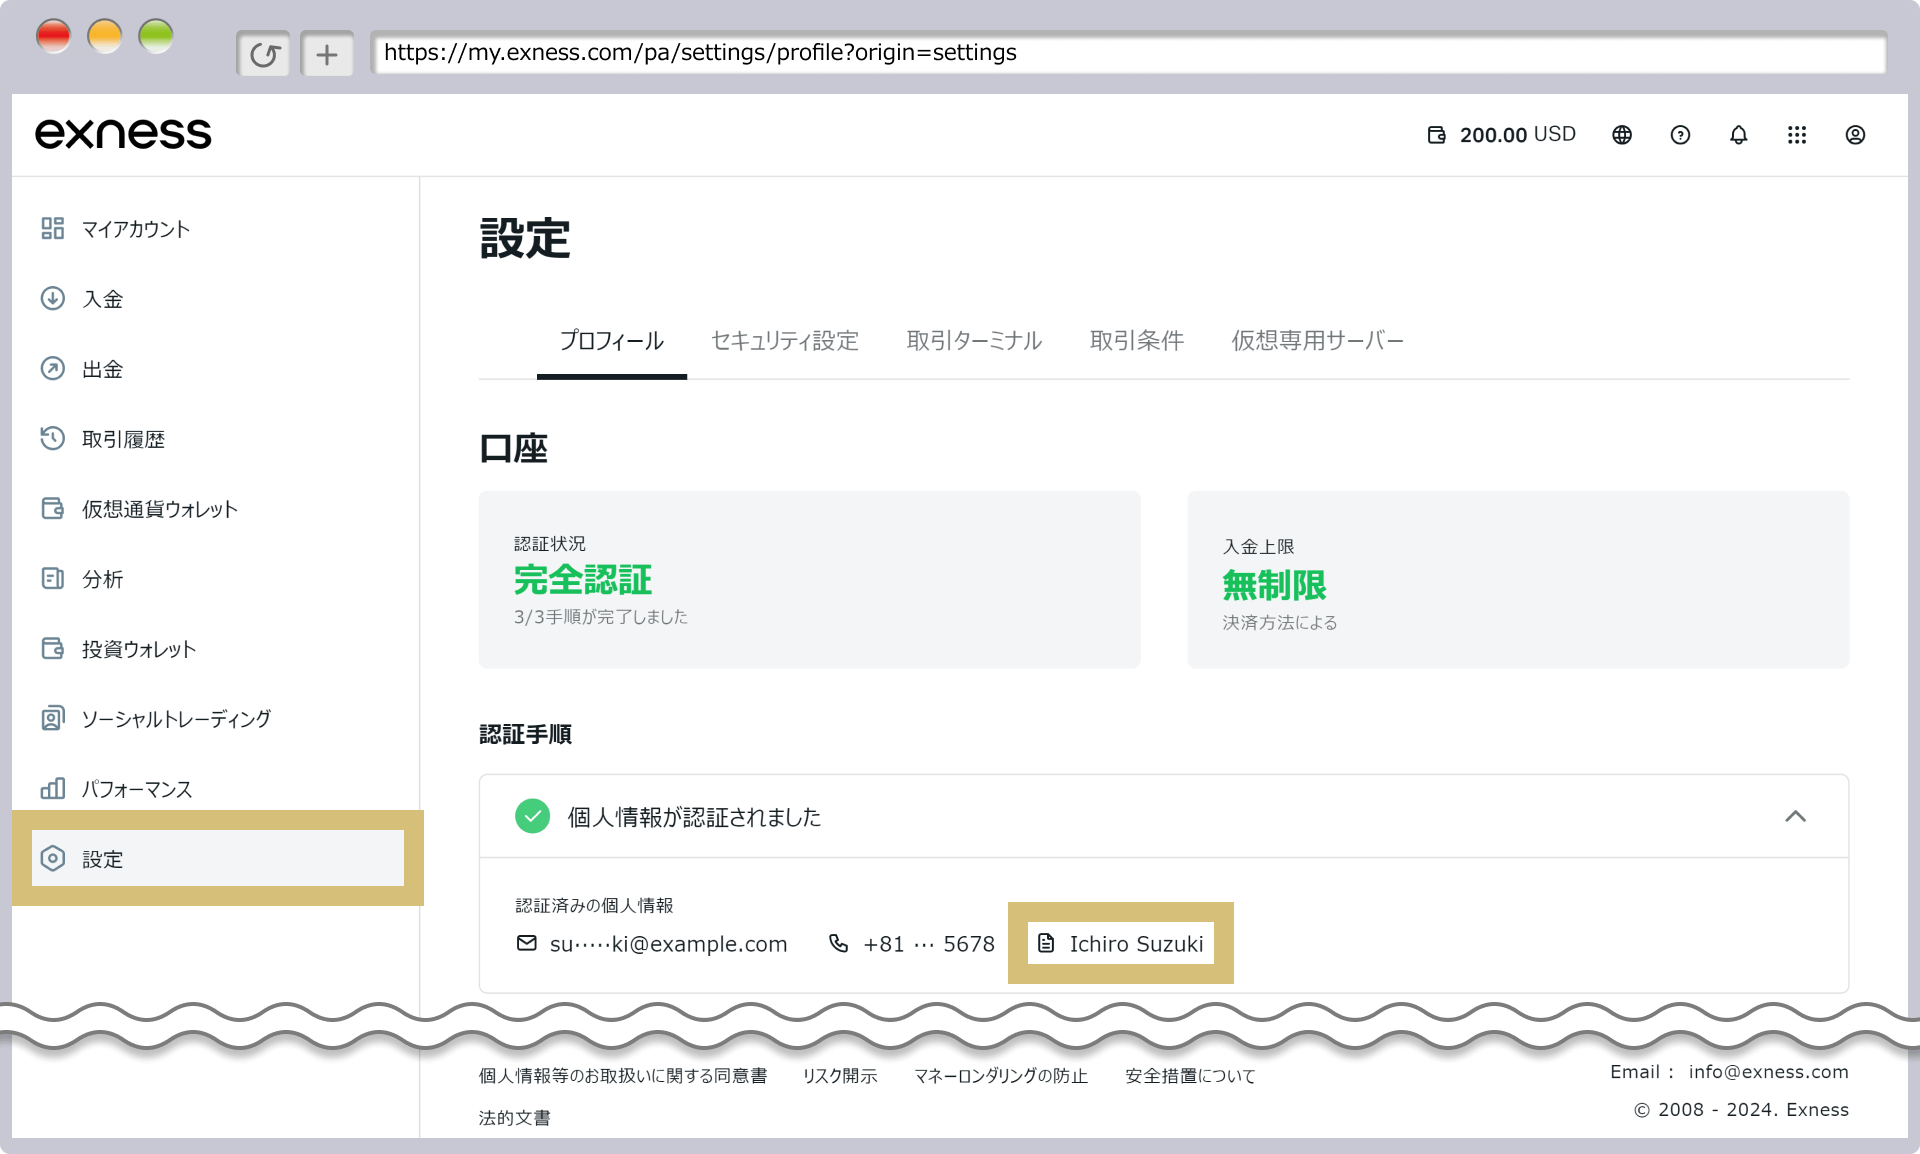
Task: Click the email envelope icon
Action: 526,943
